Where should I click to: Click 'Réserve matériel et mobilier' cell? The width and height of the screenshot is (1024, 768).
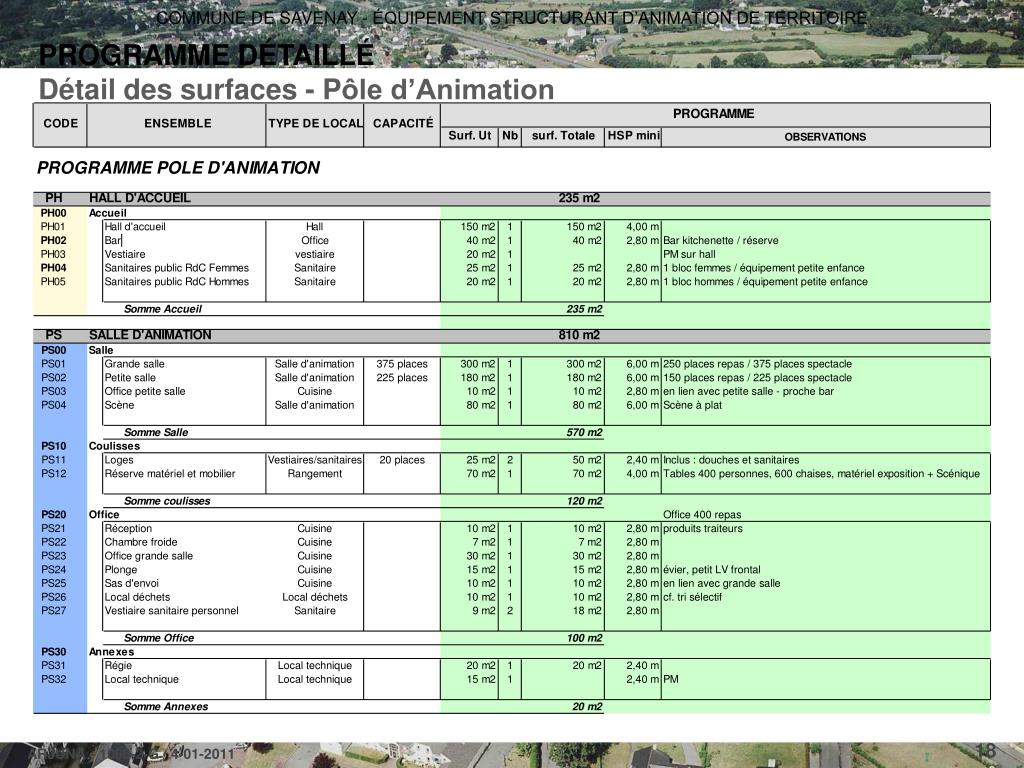tap(170, 473)
